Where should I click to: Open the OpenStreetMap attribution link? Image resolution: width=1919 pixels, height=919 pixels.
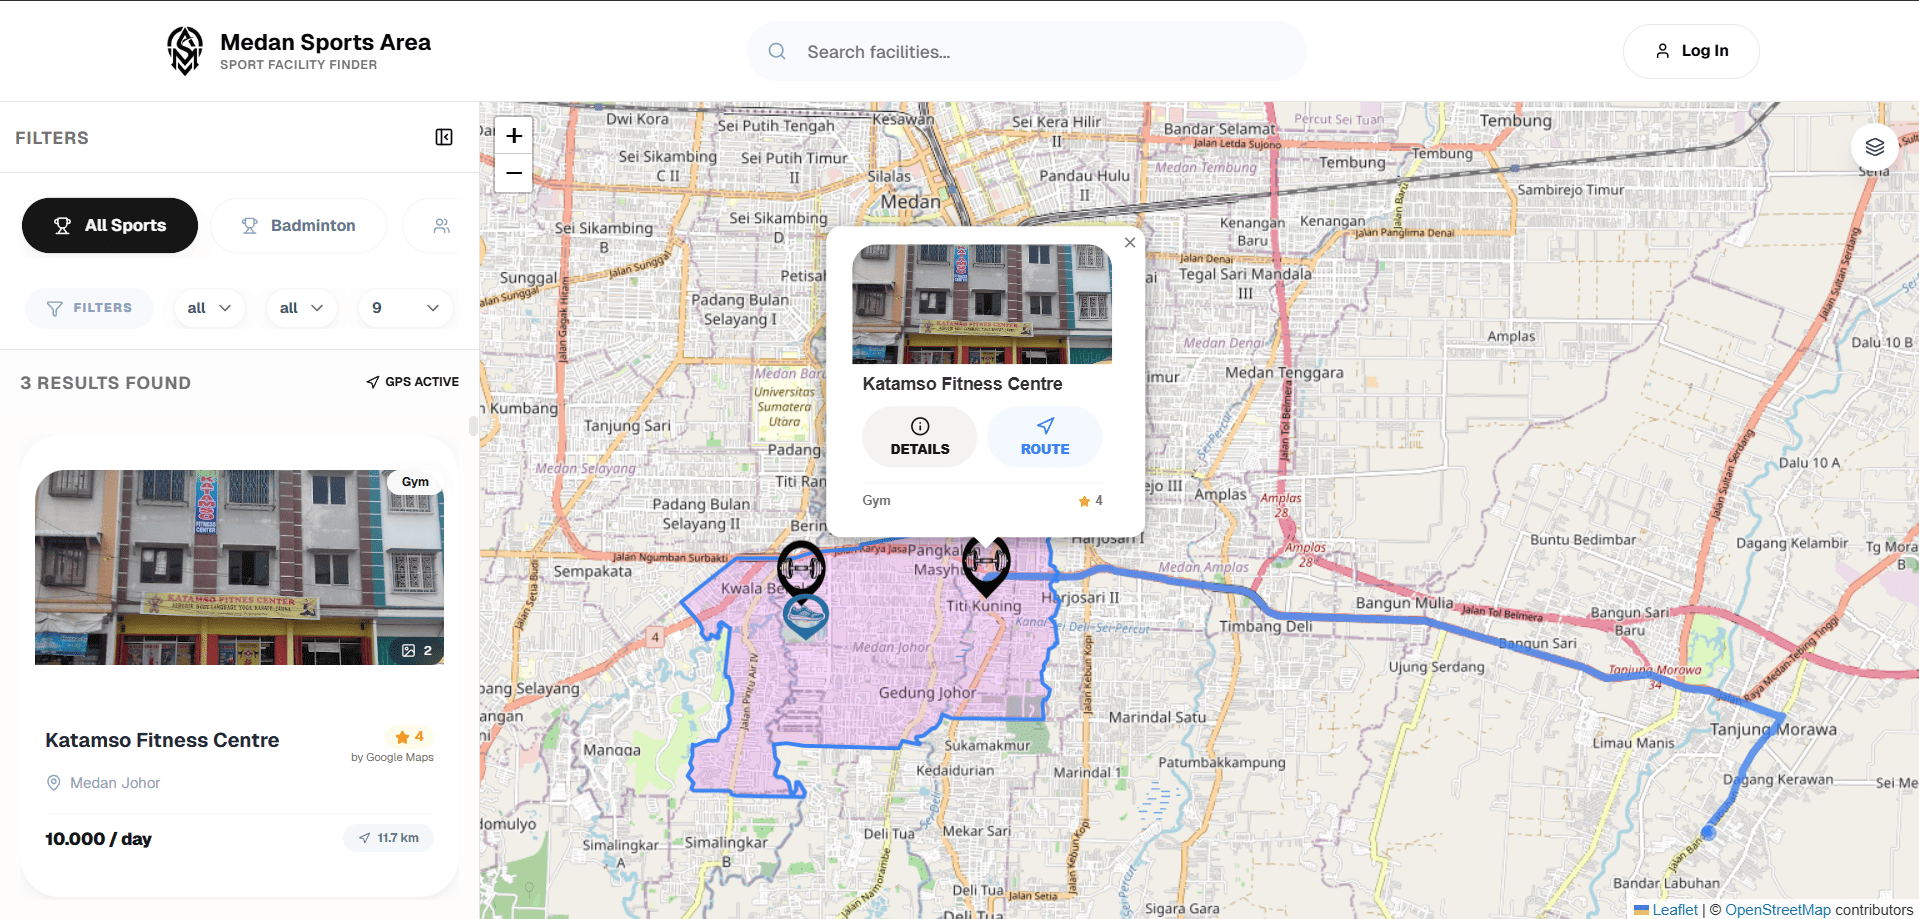point(1777,910)
